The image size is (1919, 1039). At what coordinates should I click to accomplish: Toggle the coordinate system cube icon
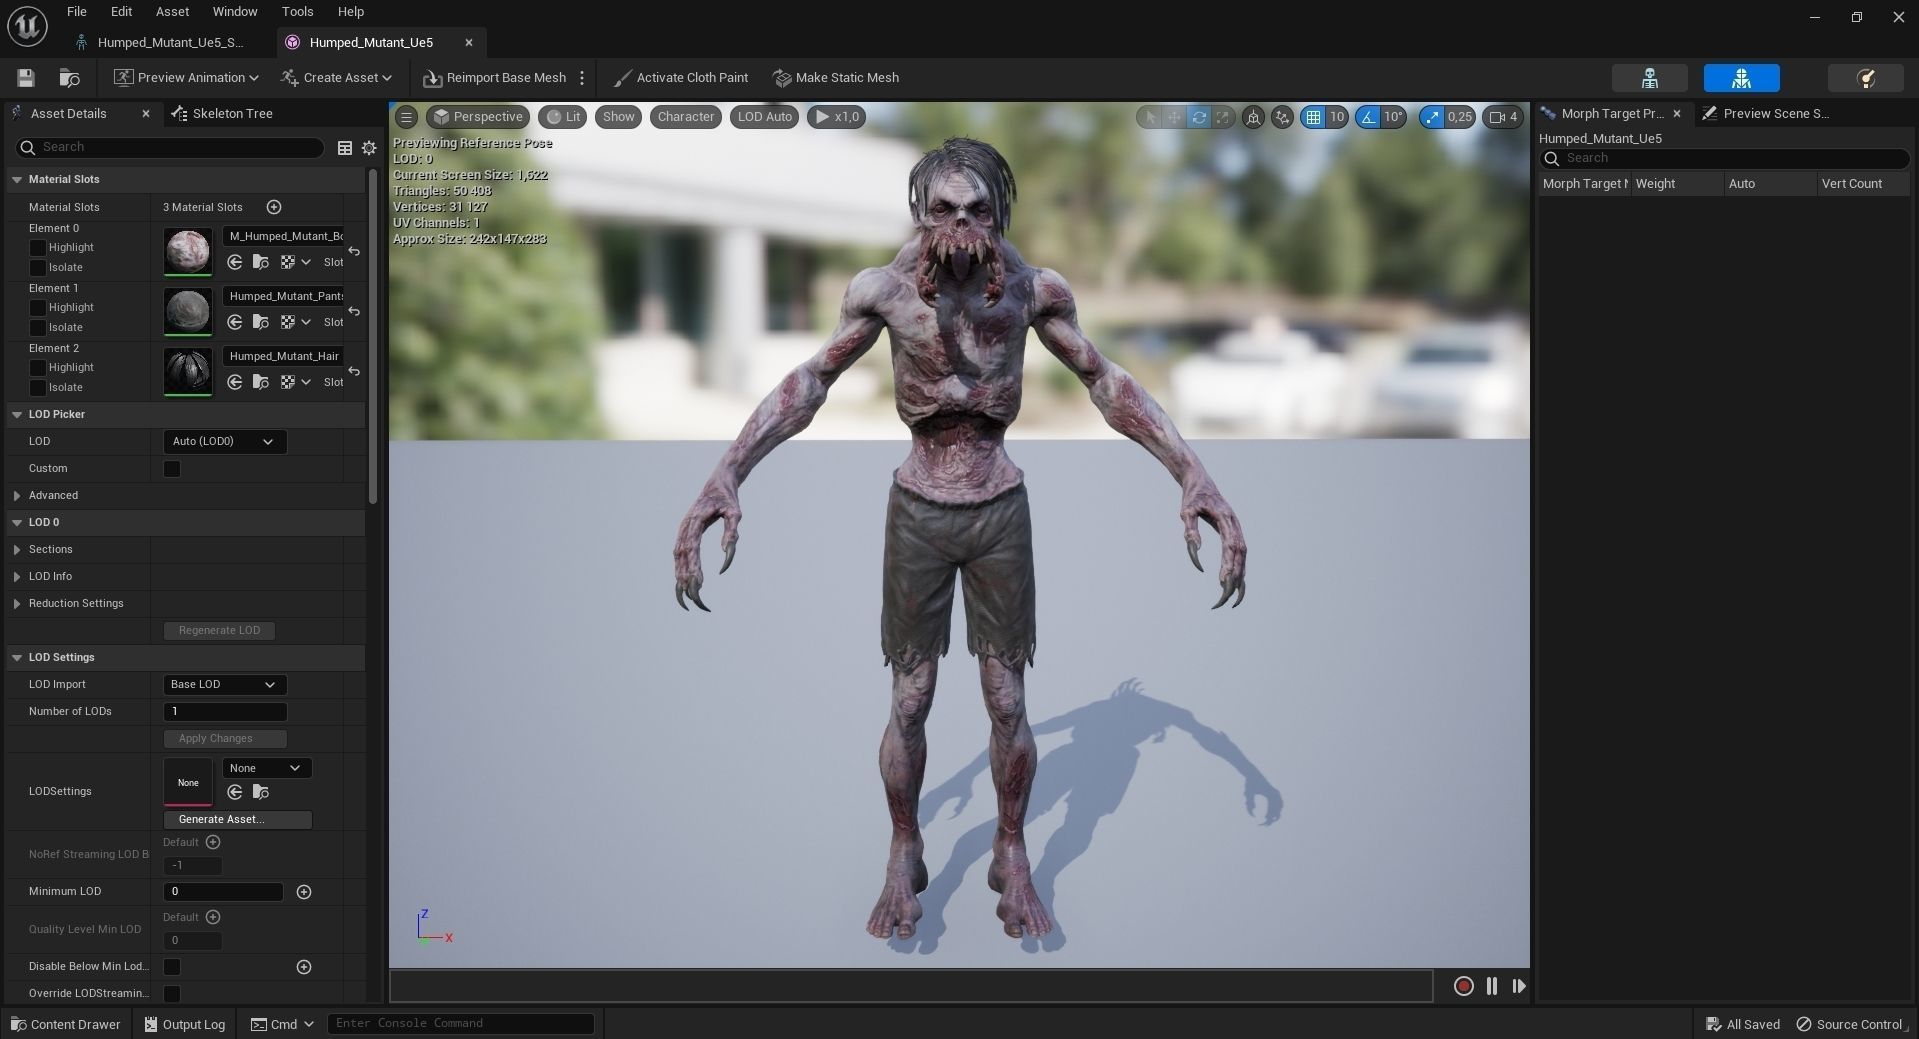(1253, 117)
